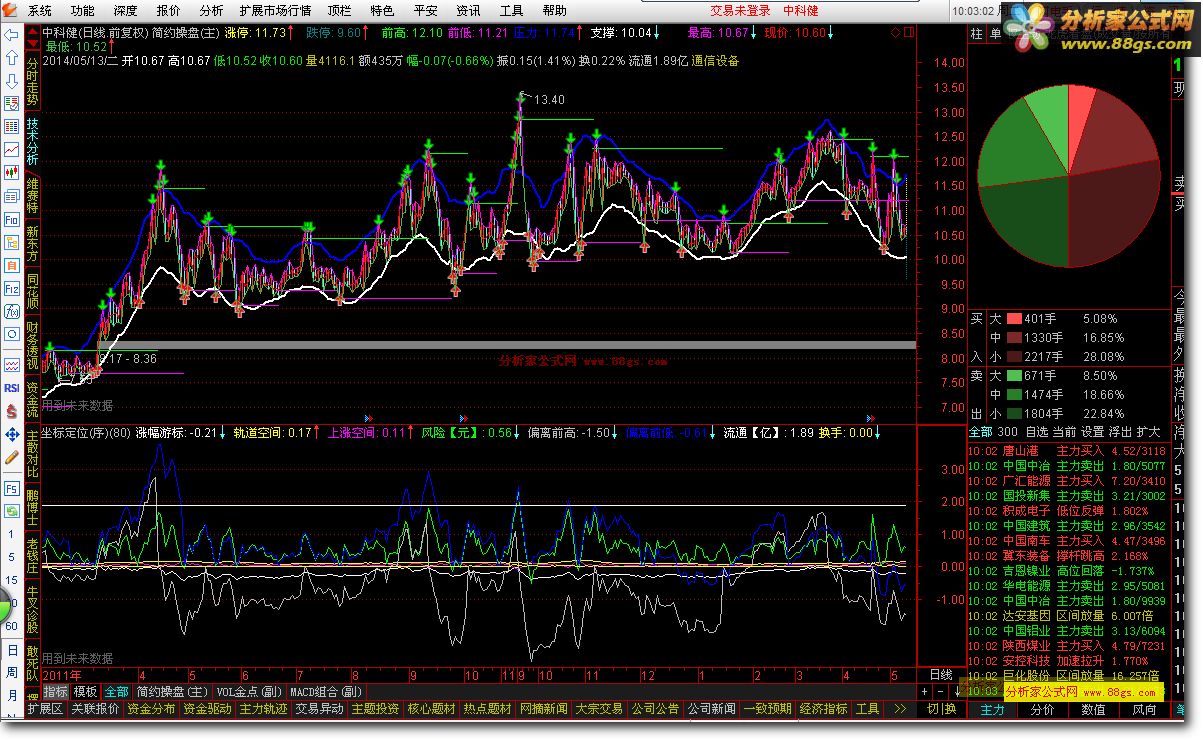1203x740 pixels.
Task: Click the up arrow icon in left toolbar
Action: click(x=12, y=58)
